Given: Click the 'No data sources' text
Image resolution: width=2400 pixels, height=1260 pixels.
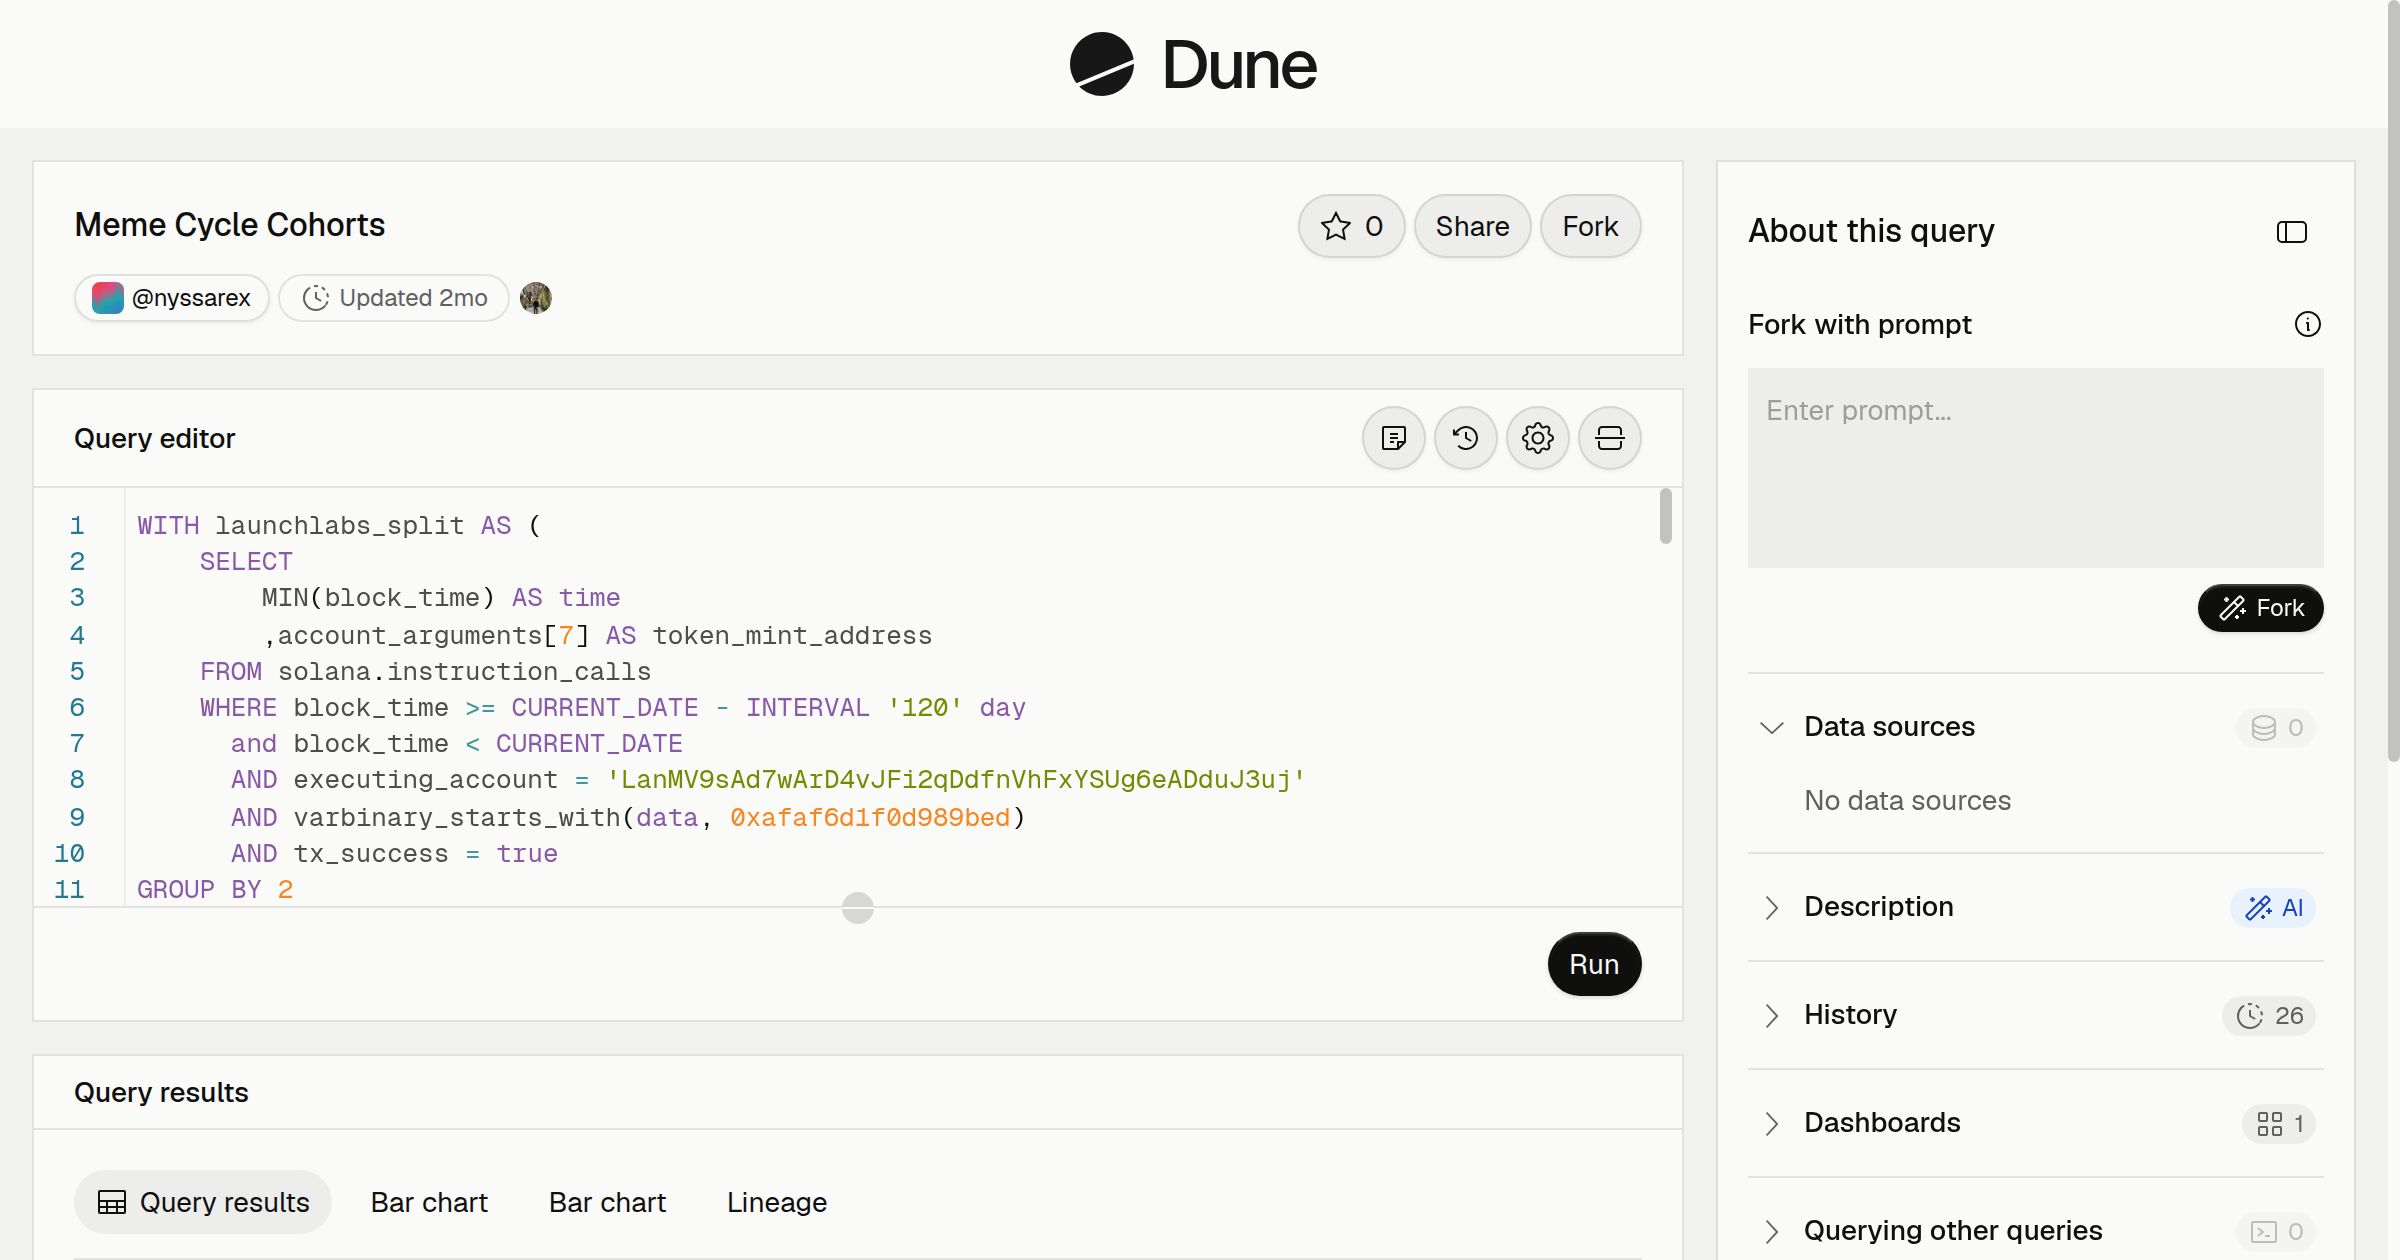Looking at the screenshot, I should point(1907,801).
